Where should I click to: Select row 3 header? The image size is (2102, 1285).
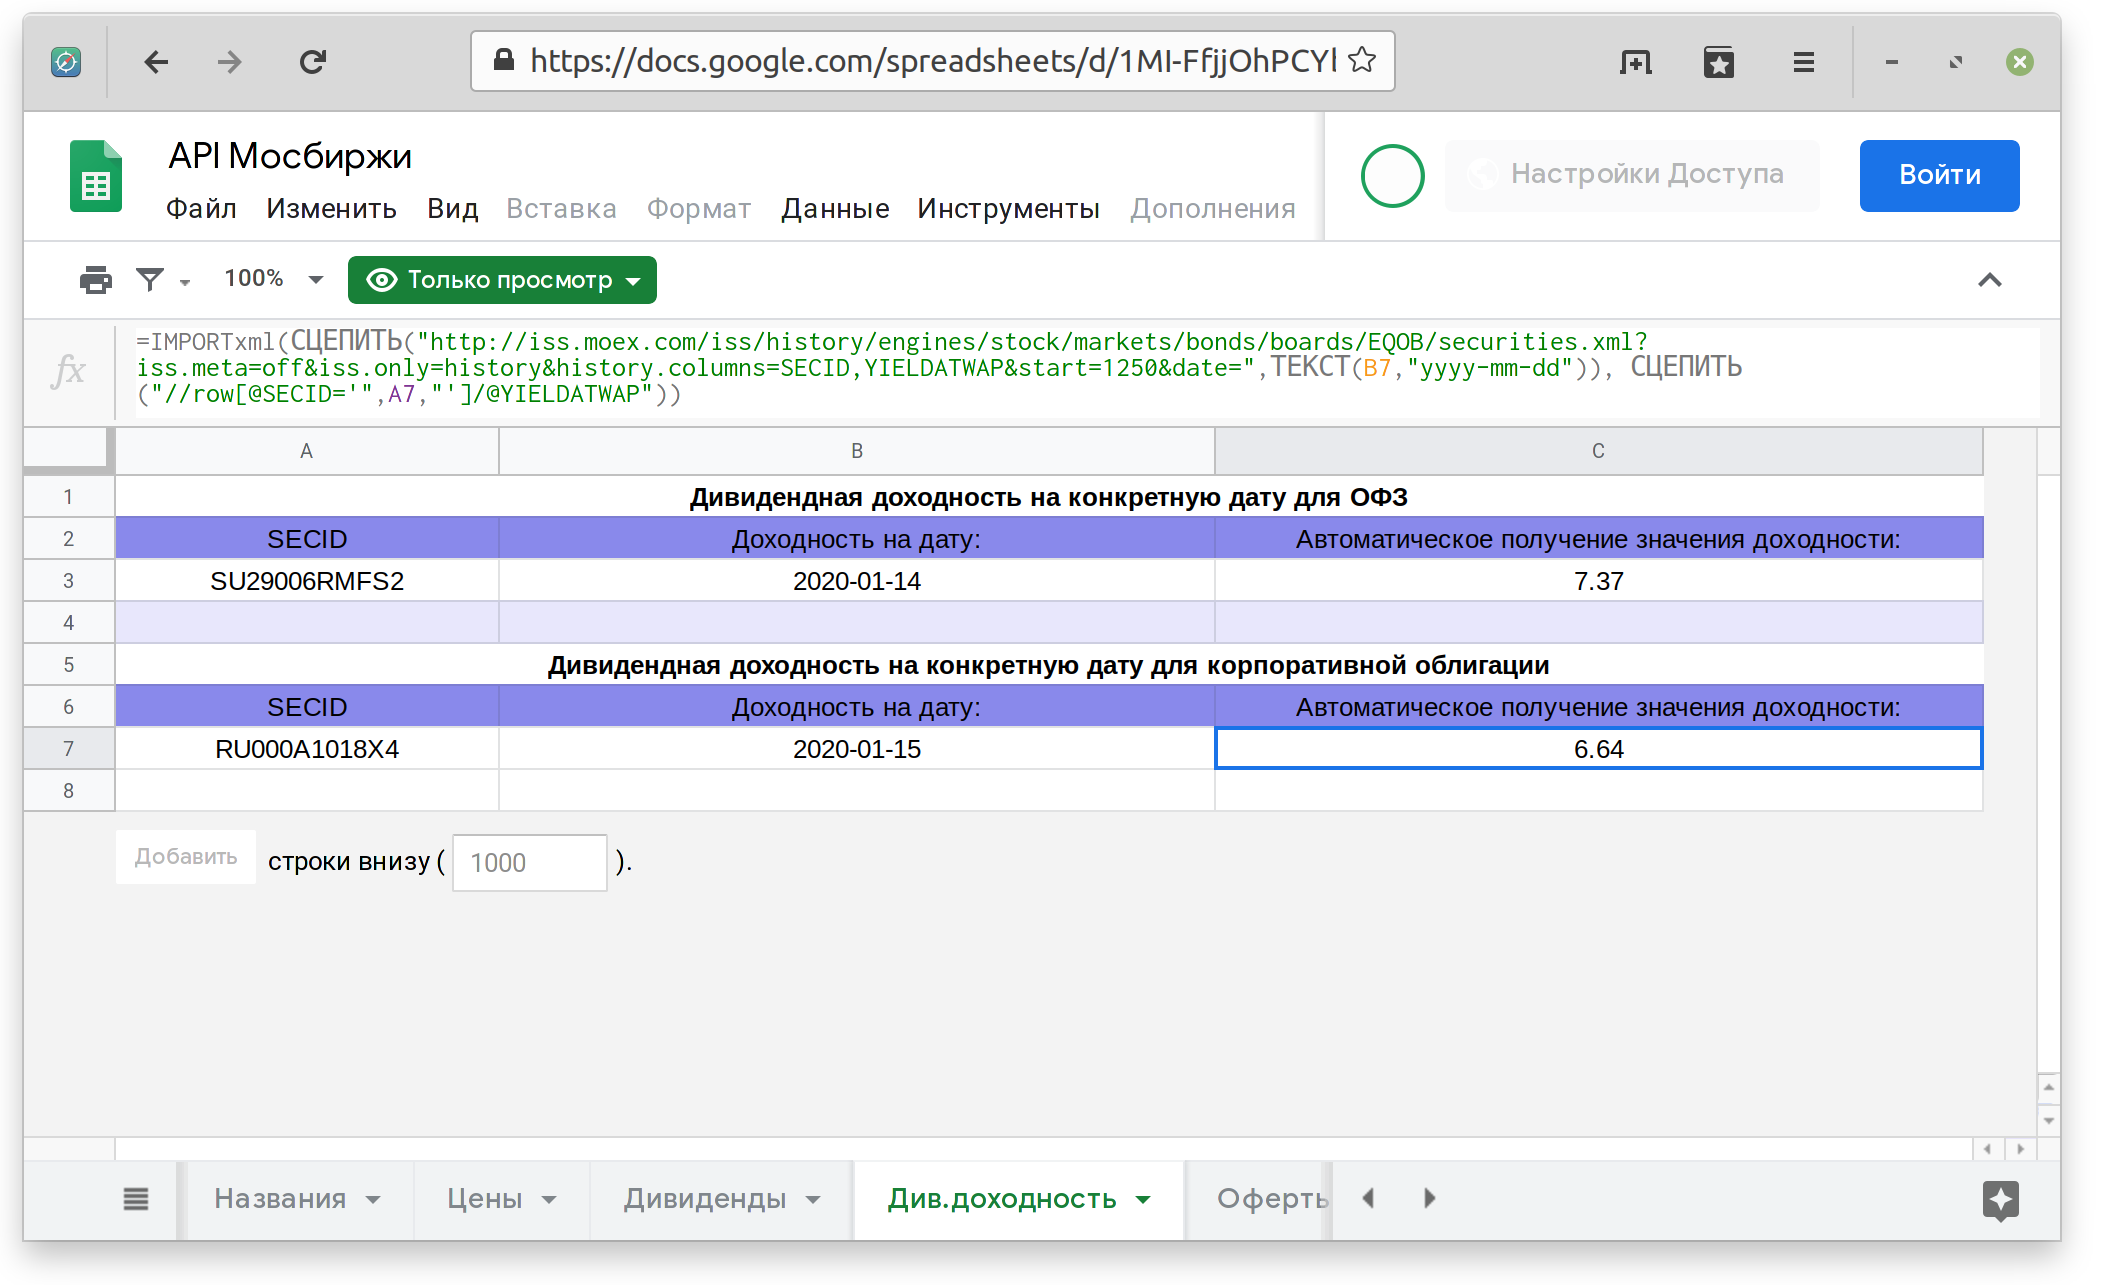tap(68, 581)
